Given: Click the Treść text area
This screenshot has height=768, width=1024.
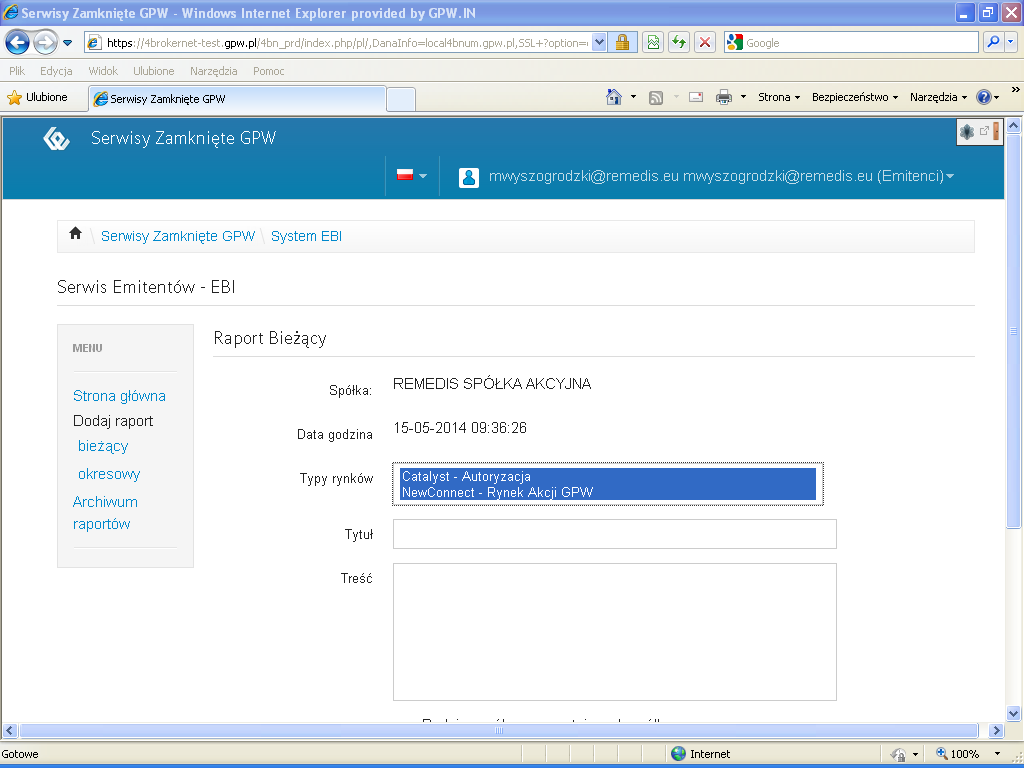Looking at the screenshot, I should (x=615, y=632).
